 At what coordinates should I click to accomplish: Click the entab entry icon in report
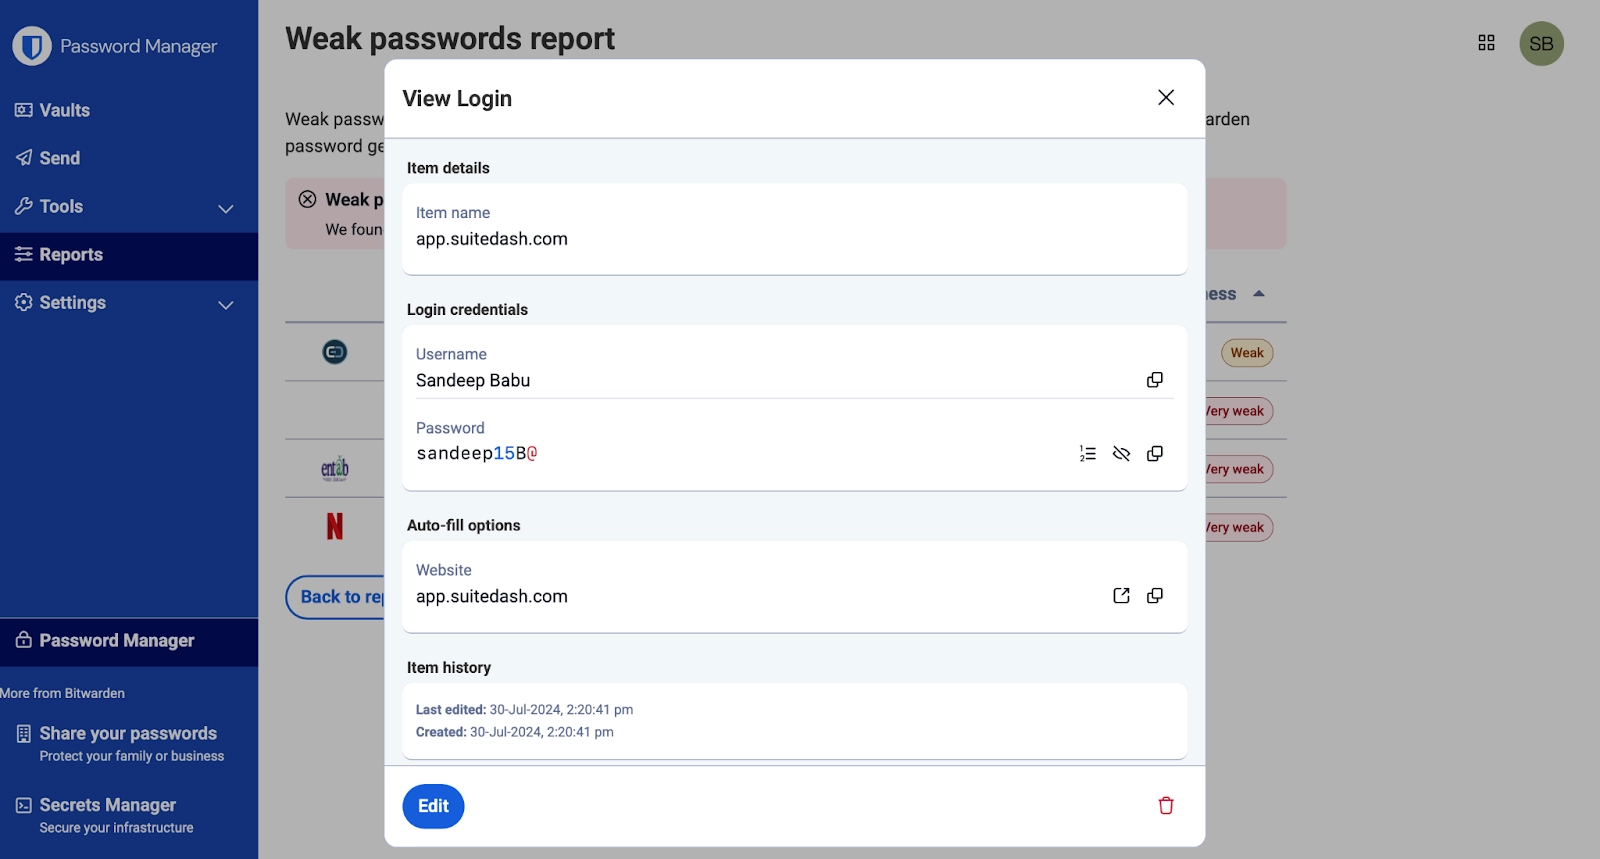(335, 468)
